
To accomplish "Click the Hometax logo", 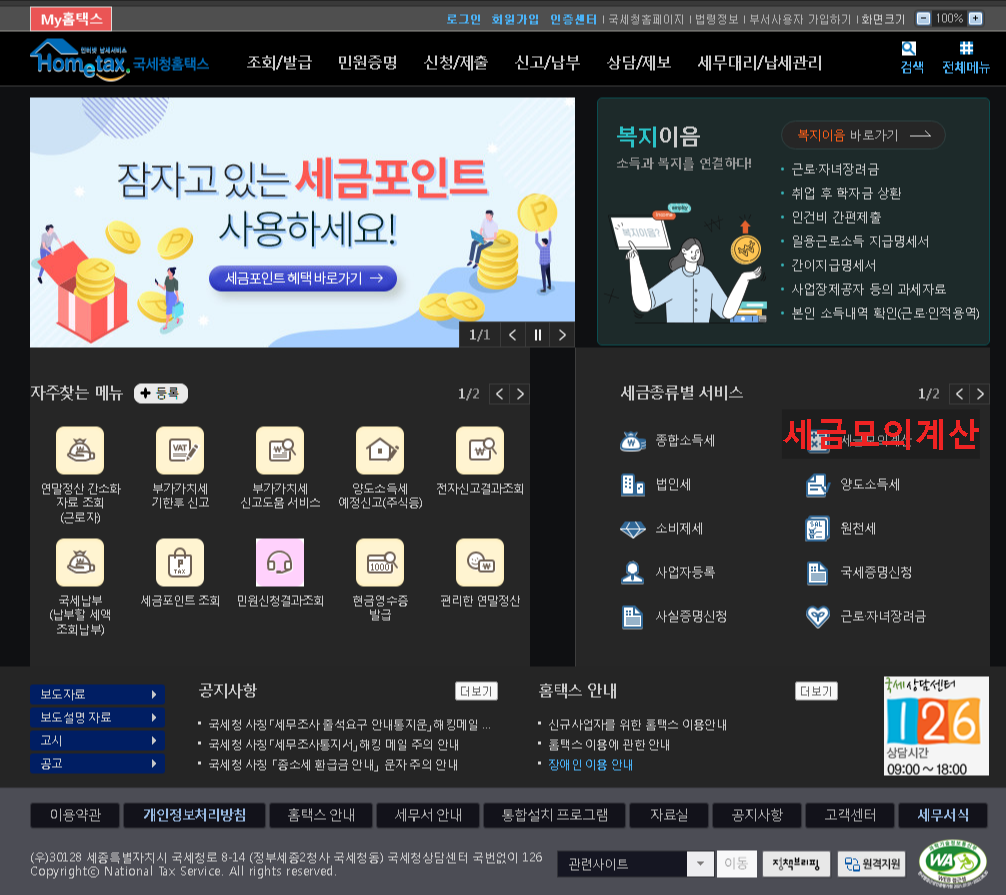I will (120, 60).
